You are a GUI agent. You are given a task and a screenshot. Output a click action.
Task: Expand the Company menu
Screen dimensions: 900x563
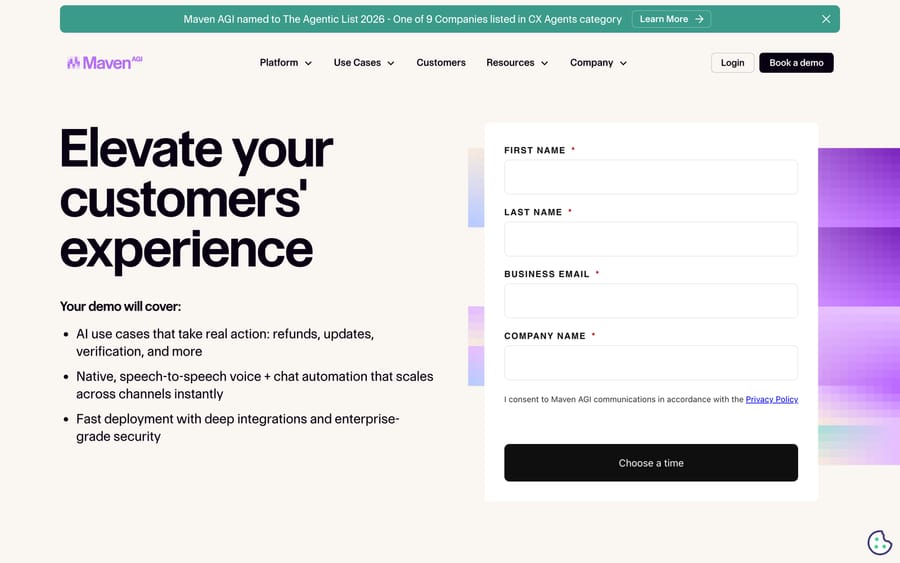click(598, 63)
